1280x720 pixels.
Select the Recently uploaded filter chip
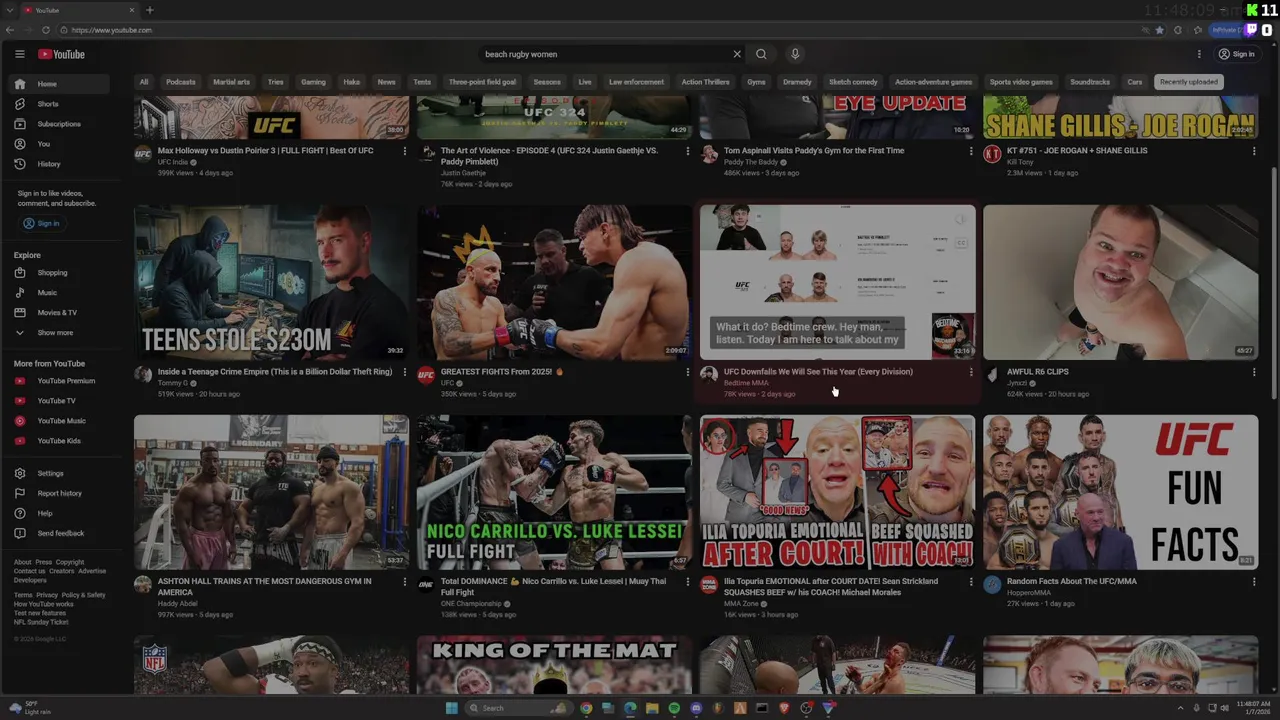tap(1189, 82)
